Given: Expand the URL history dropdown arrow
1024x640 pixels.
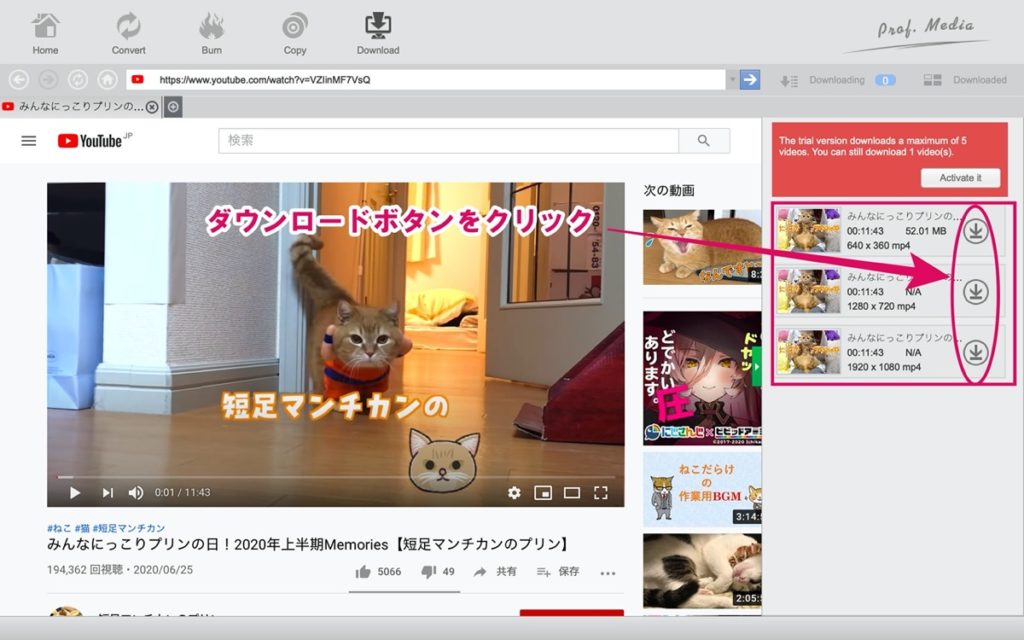Looking at the screenshot, I should [x=732, y=80].
